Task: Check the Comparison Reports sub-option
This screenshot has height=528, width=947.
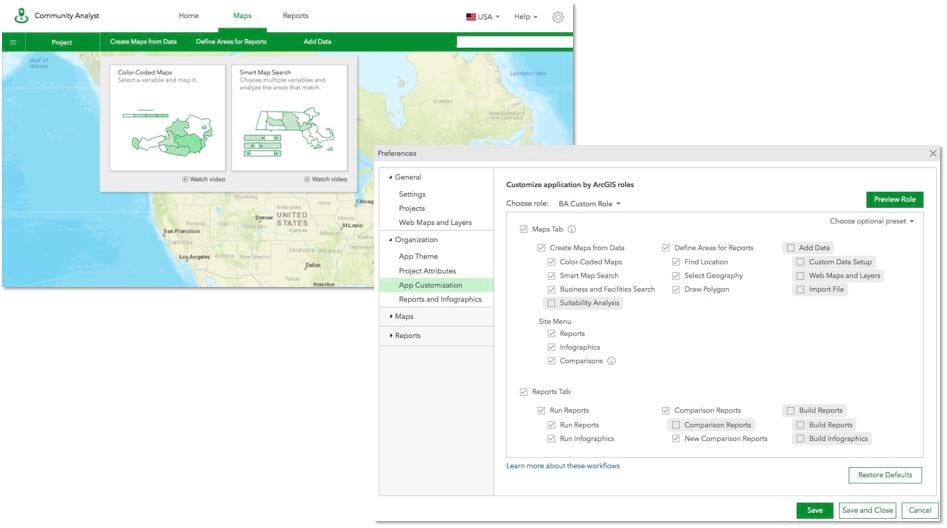Action: [676, 425]
